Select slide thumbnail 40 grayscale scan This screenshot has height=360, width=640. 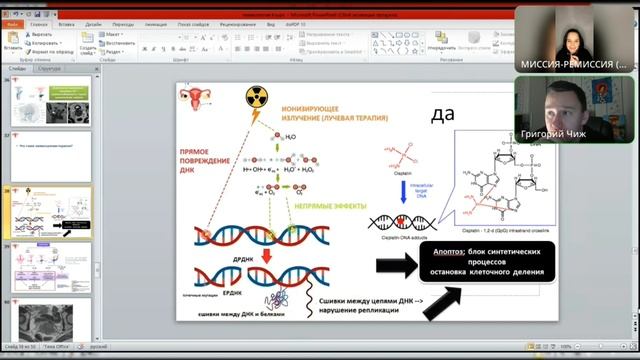[51, 320]
